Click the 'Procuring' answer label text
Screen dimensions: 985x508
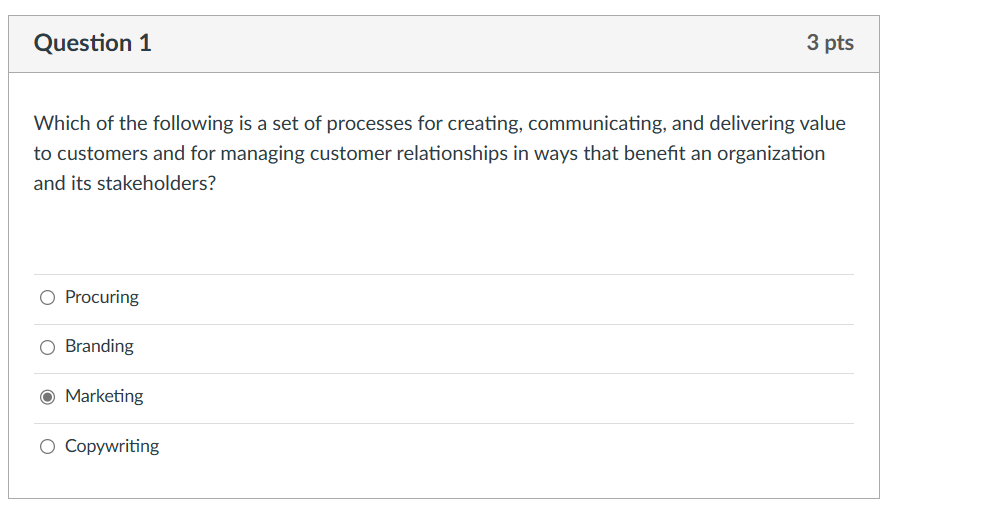[102, 297]
